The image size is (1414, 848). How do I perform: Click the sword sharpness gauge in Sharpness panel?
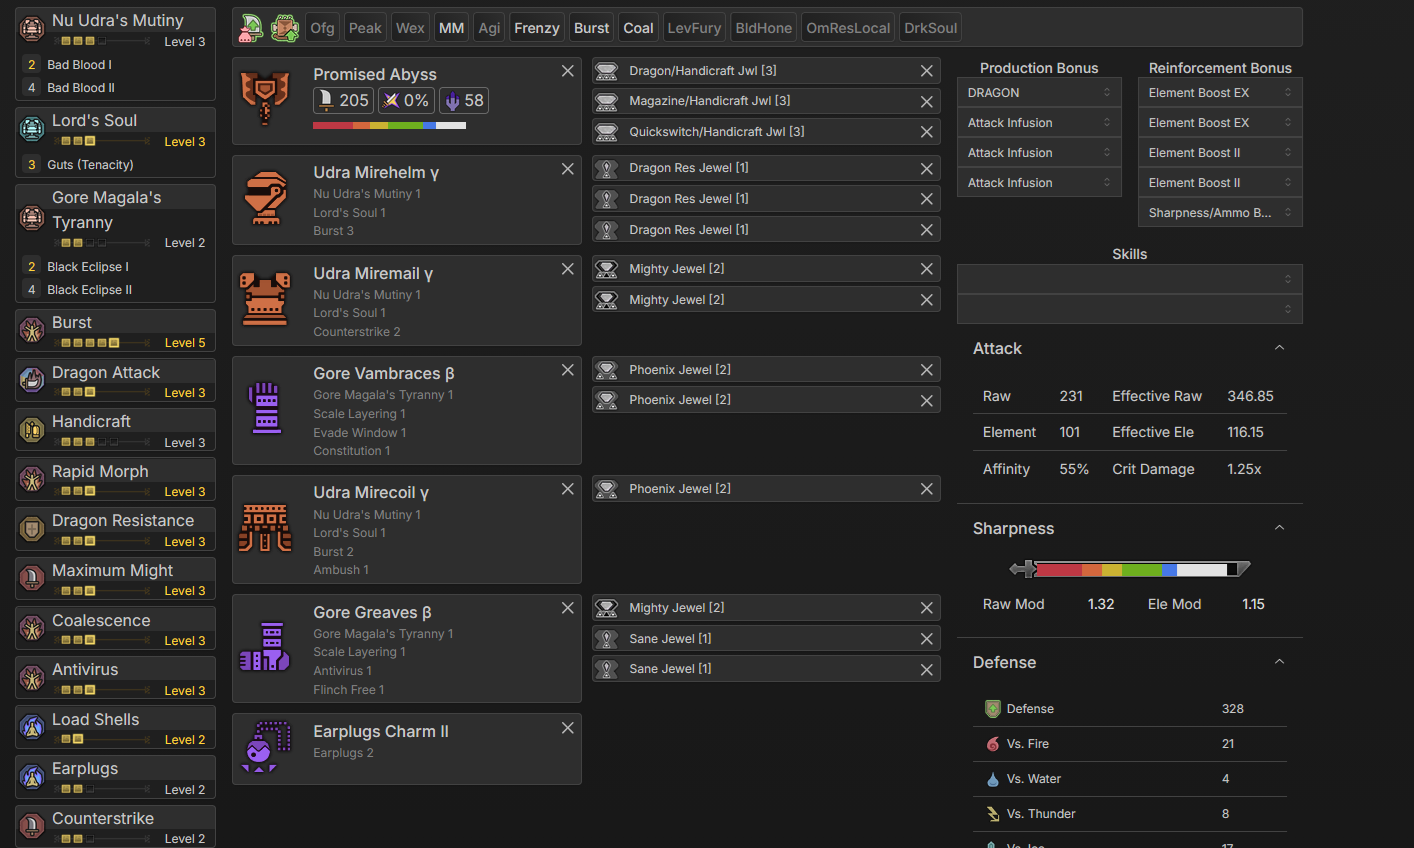point(1130,569)
